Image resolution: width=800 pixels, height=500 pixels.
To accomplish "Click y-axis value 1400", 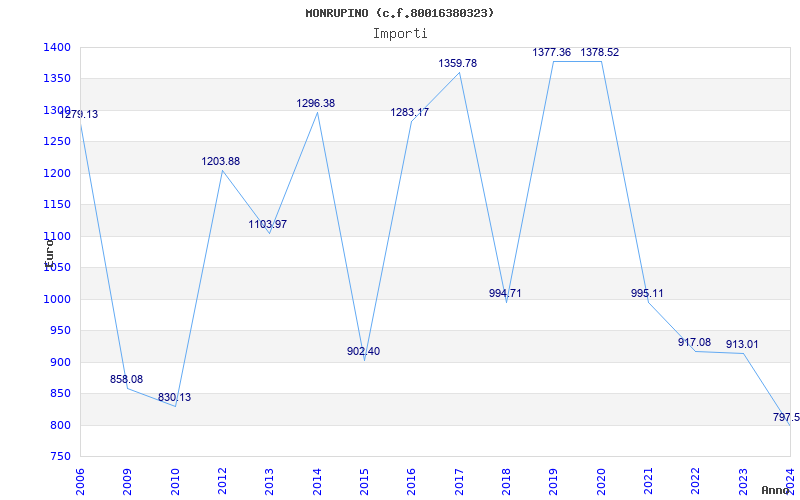I will 57,47.
